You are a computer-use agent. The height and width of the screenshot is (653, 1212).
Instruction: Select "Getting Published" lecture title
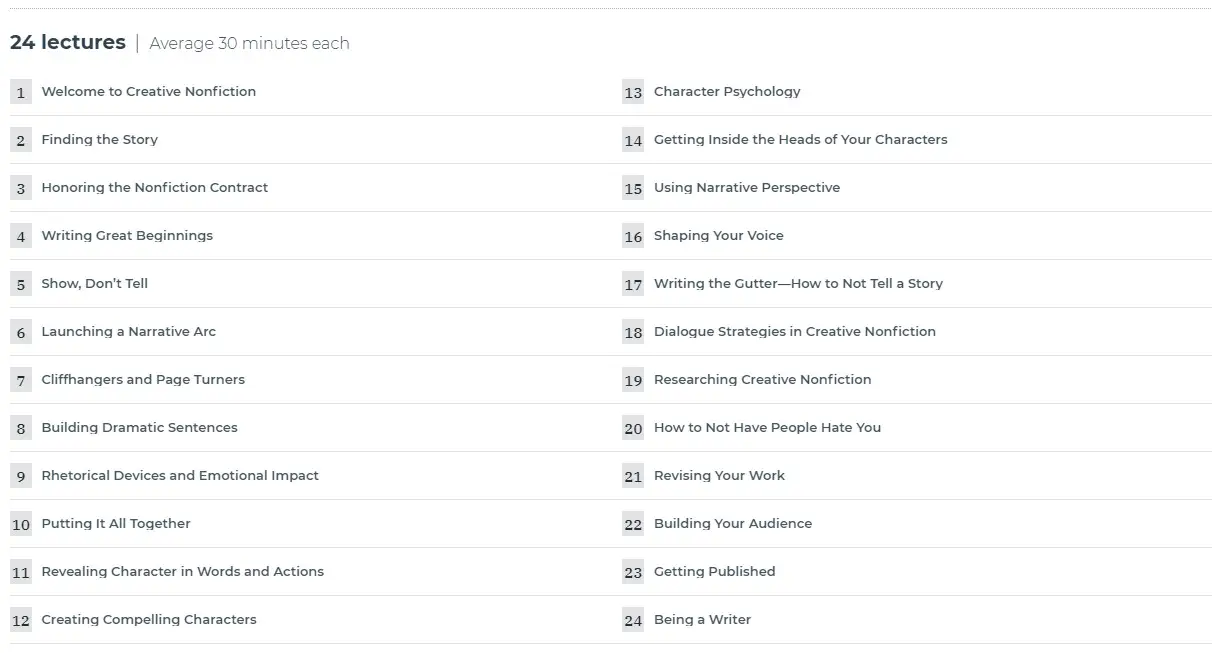click(714, 572)
